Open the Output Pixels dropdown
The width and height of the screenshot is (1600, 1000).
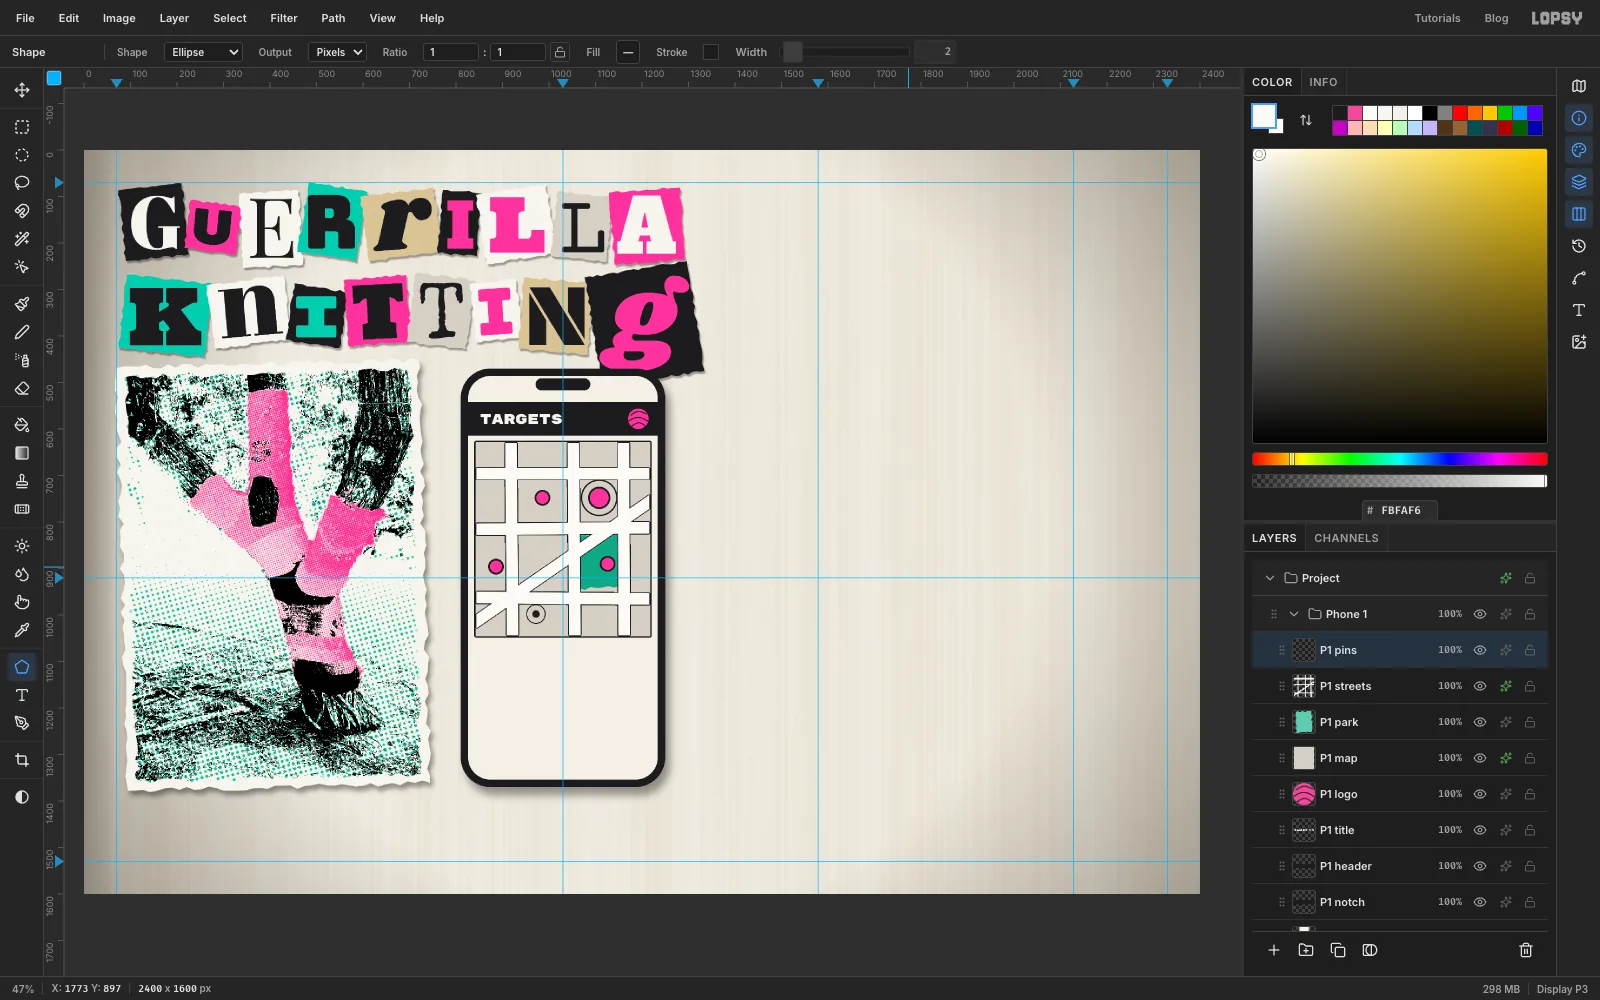[x=337, y=52]
